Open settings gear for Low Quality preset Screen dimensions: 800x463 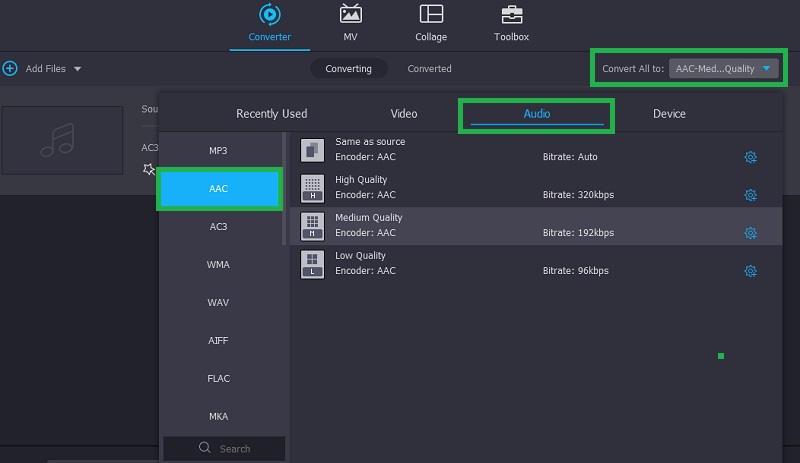click(750, 271)
